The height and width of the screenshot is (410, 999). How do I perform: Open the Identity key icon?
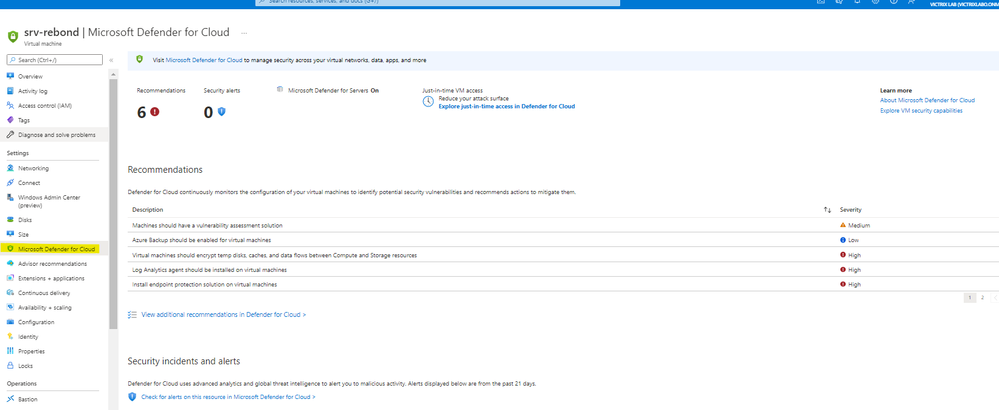point(10,336)
